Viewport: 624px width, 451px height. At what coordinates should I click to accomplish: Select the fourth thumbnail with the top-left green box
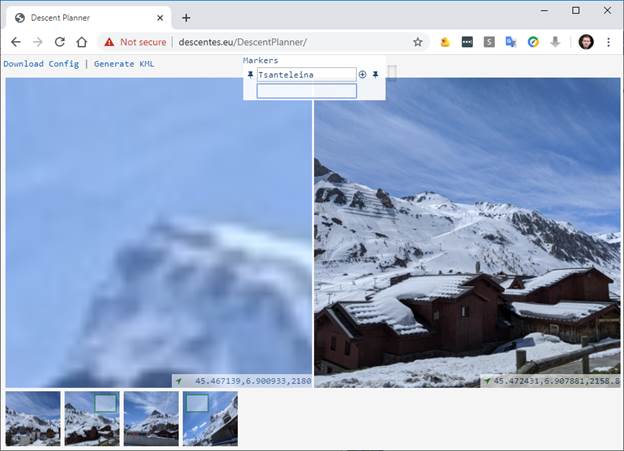tap(211, 418)
